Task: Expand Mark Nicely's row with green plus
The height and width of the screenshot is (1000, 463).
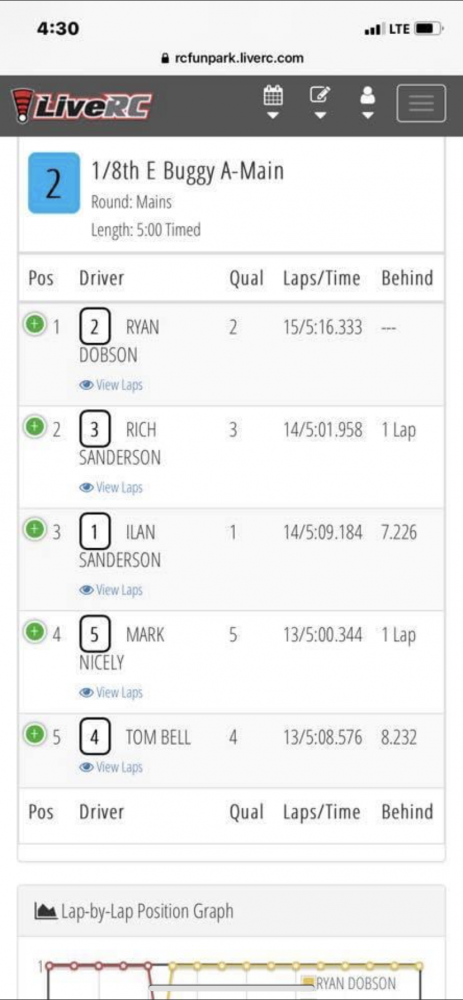Action: 35,632
